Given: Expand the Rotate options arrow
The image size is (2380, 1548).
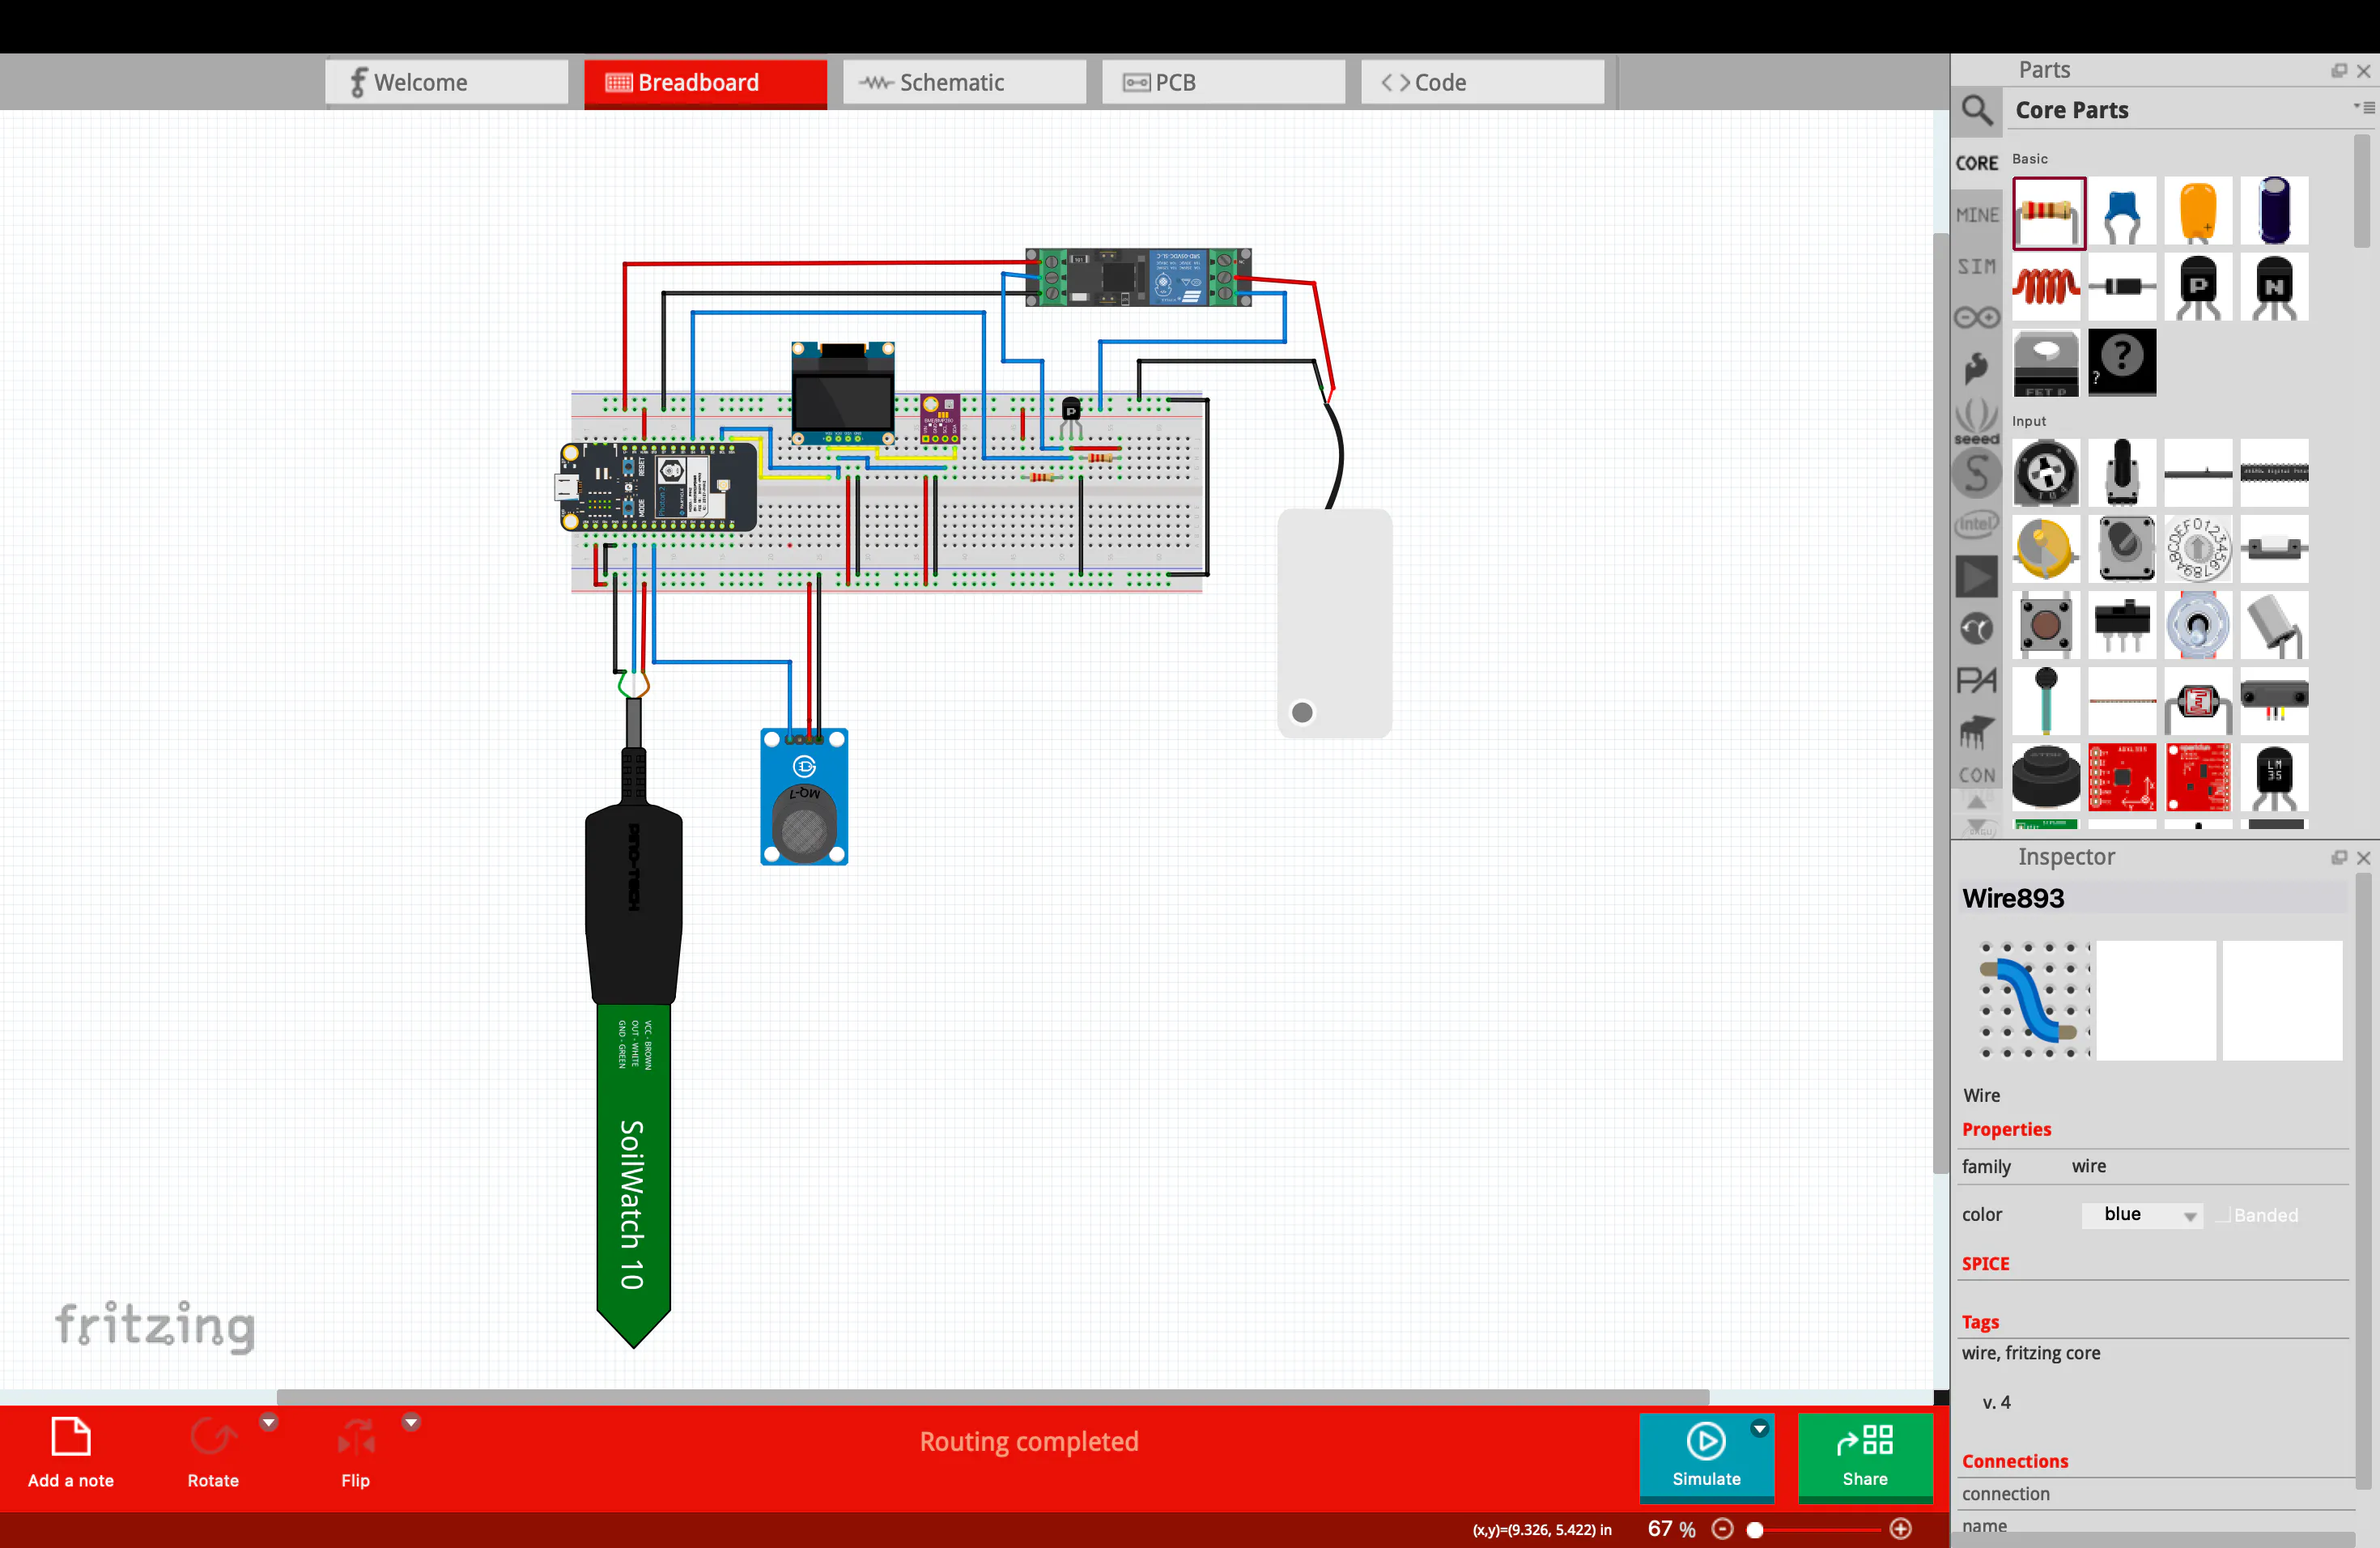Looking at the screenshot, I should 268,1422.
